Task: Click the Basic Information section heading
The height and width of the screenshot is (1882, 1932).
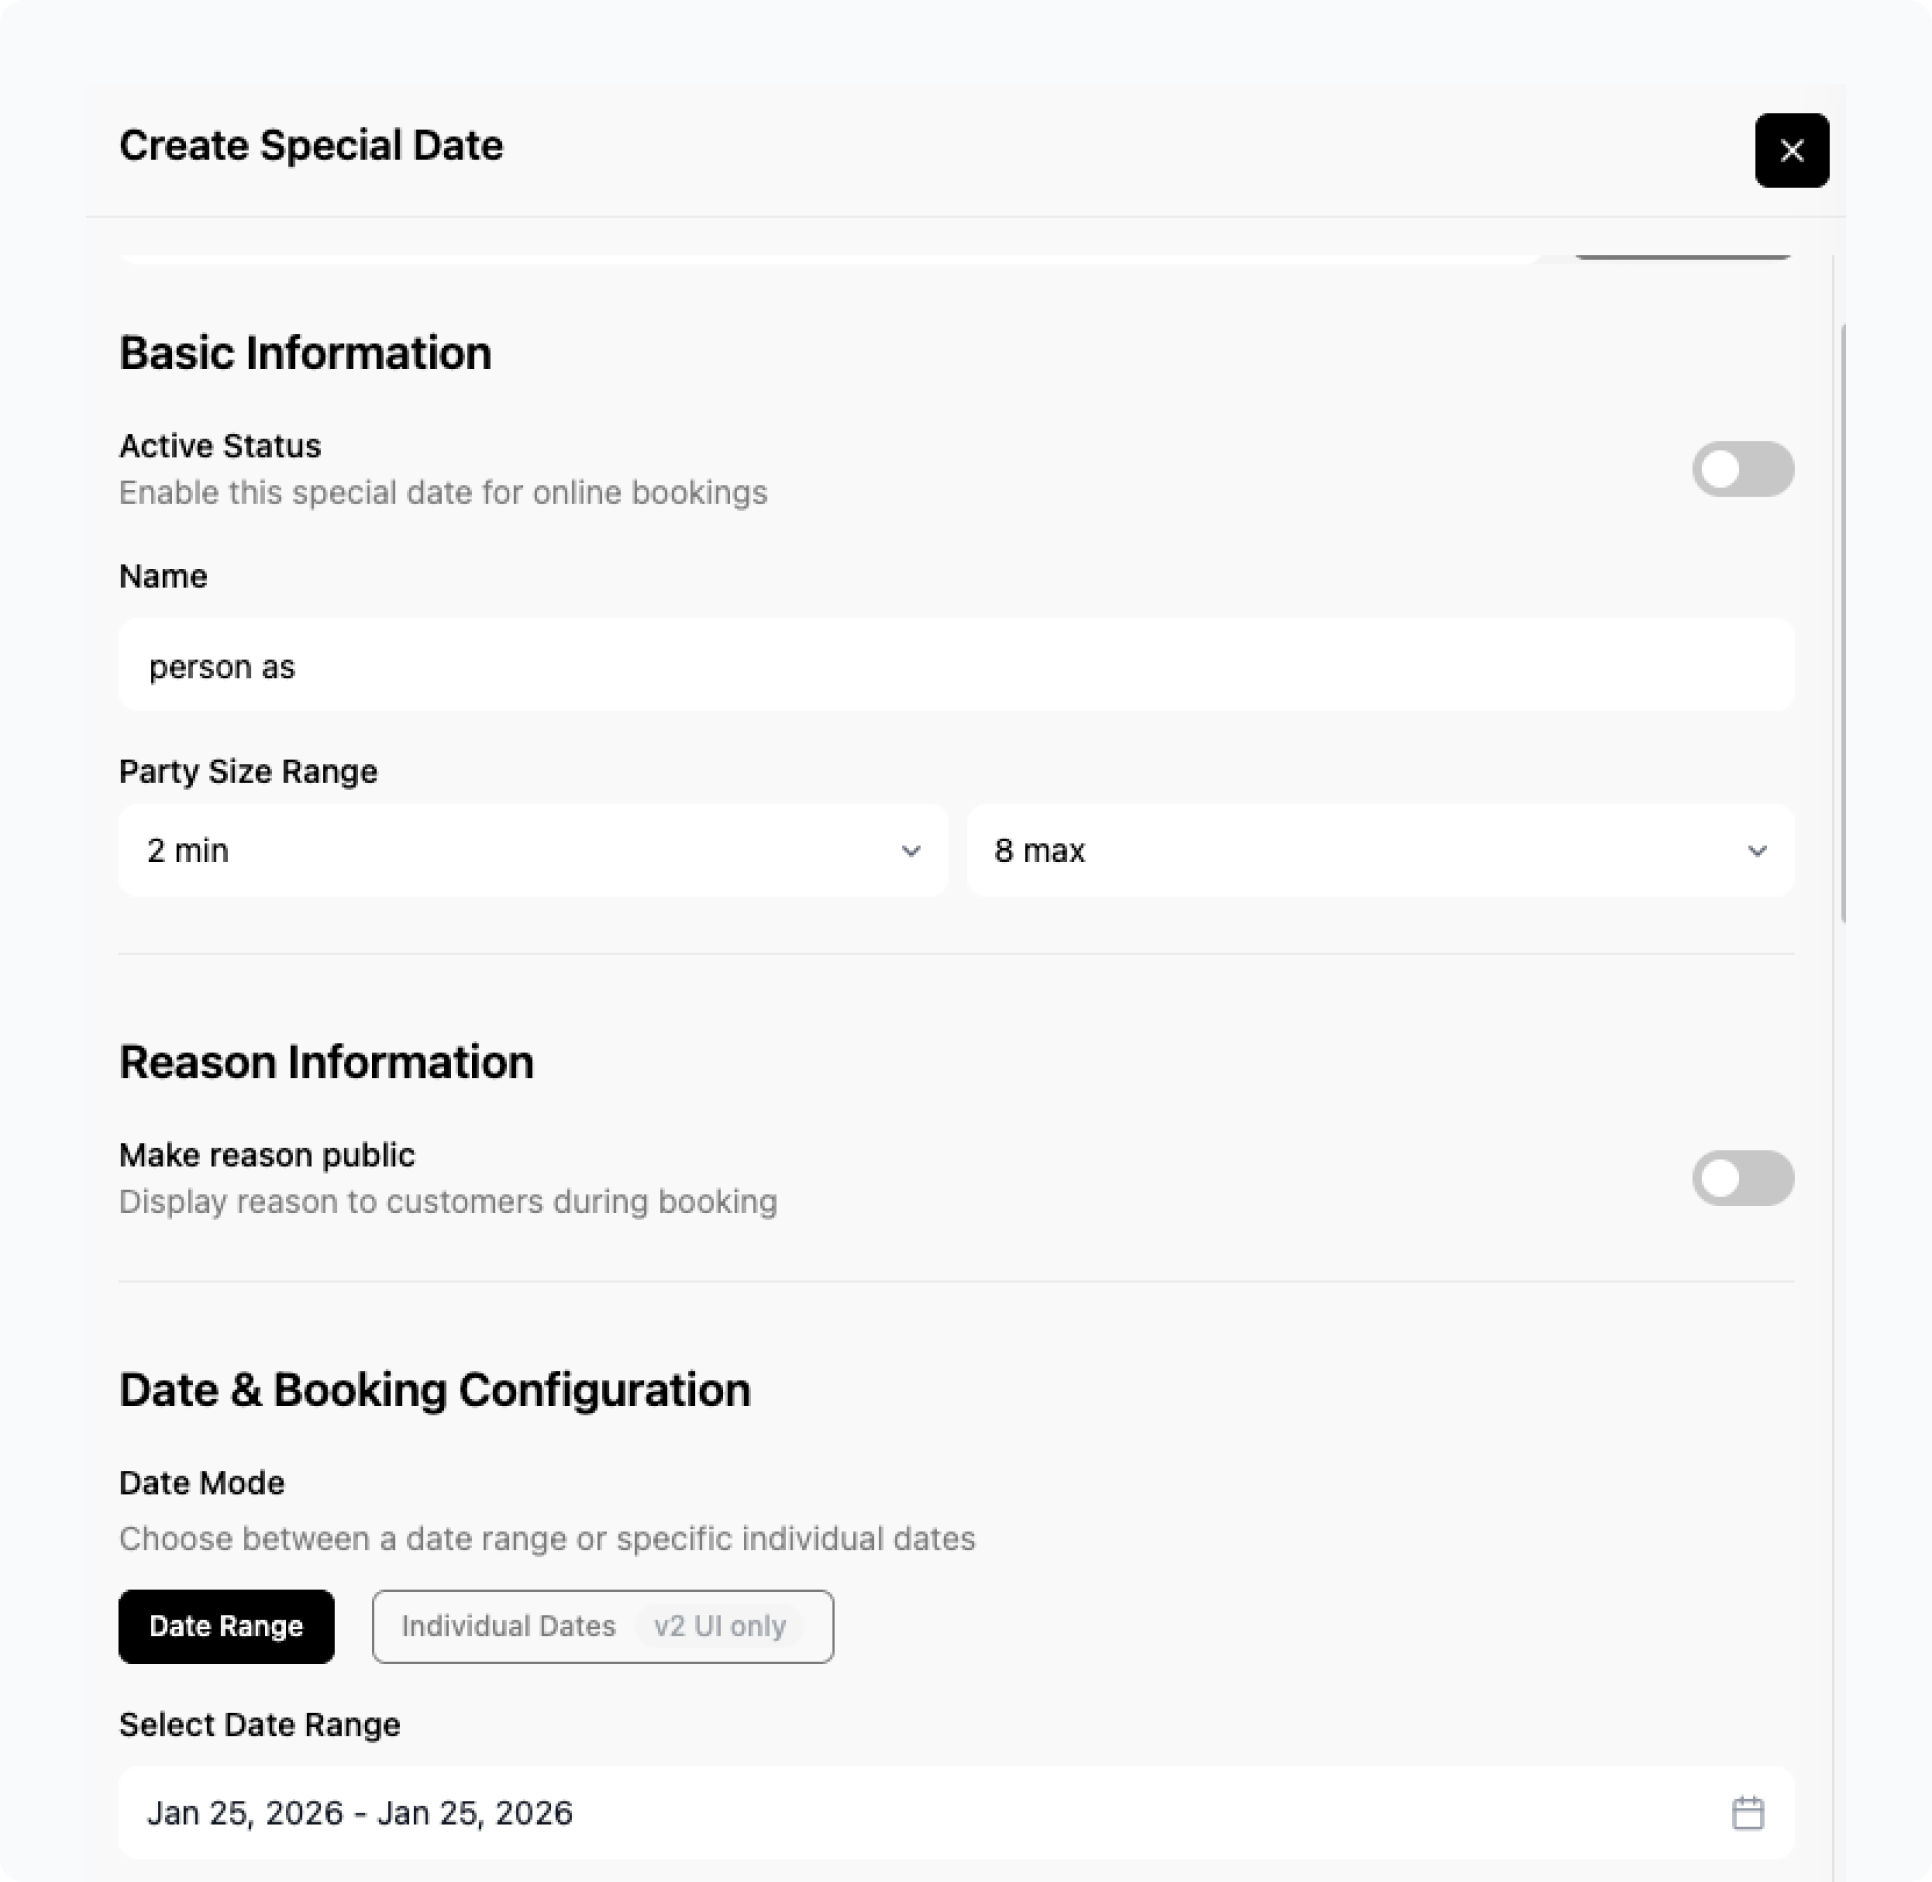Action: coord(305,353)
